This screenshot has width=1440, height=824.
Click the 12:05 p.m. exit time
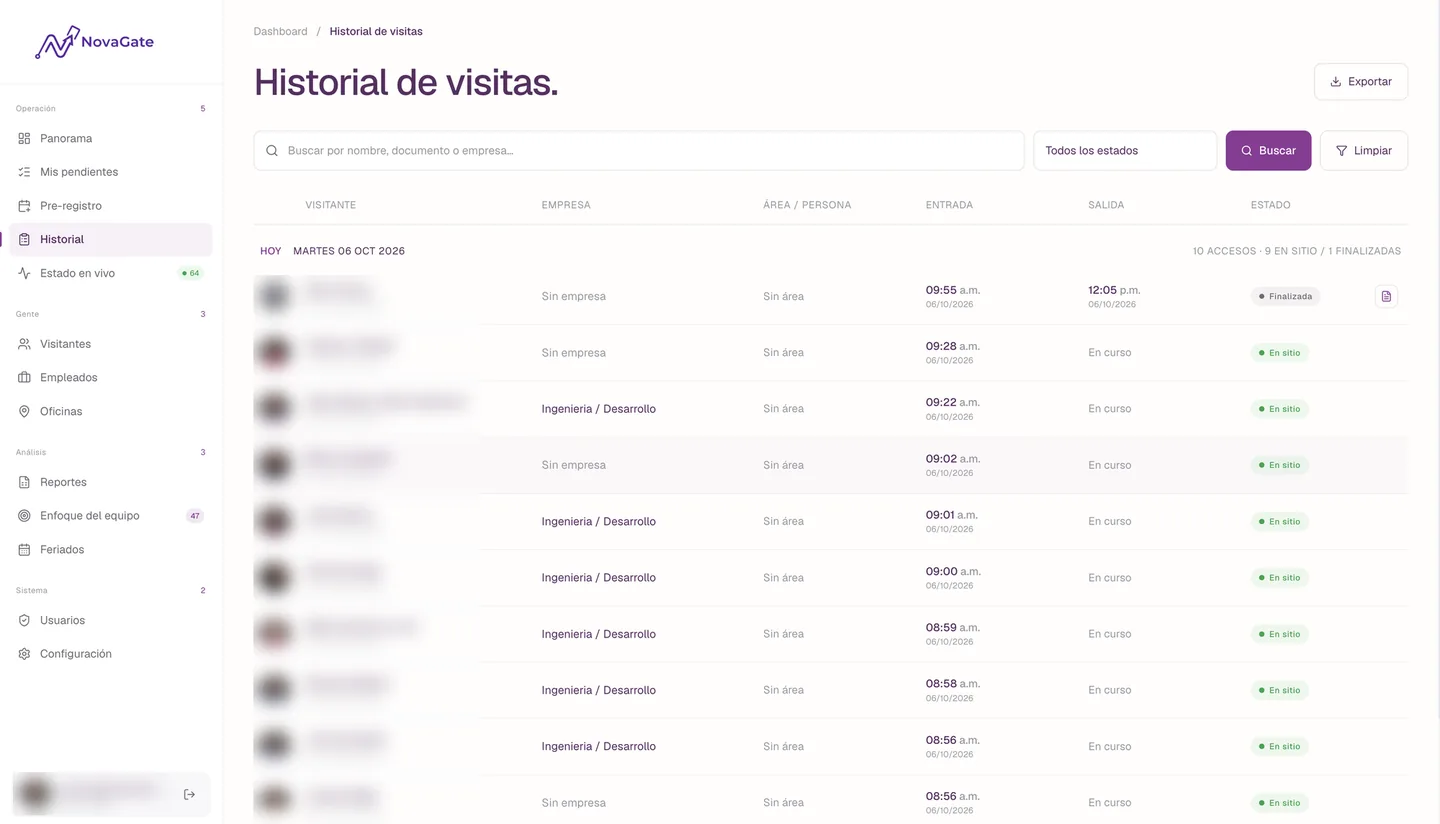point(1114,290)
